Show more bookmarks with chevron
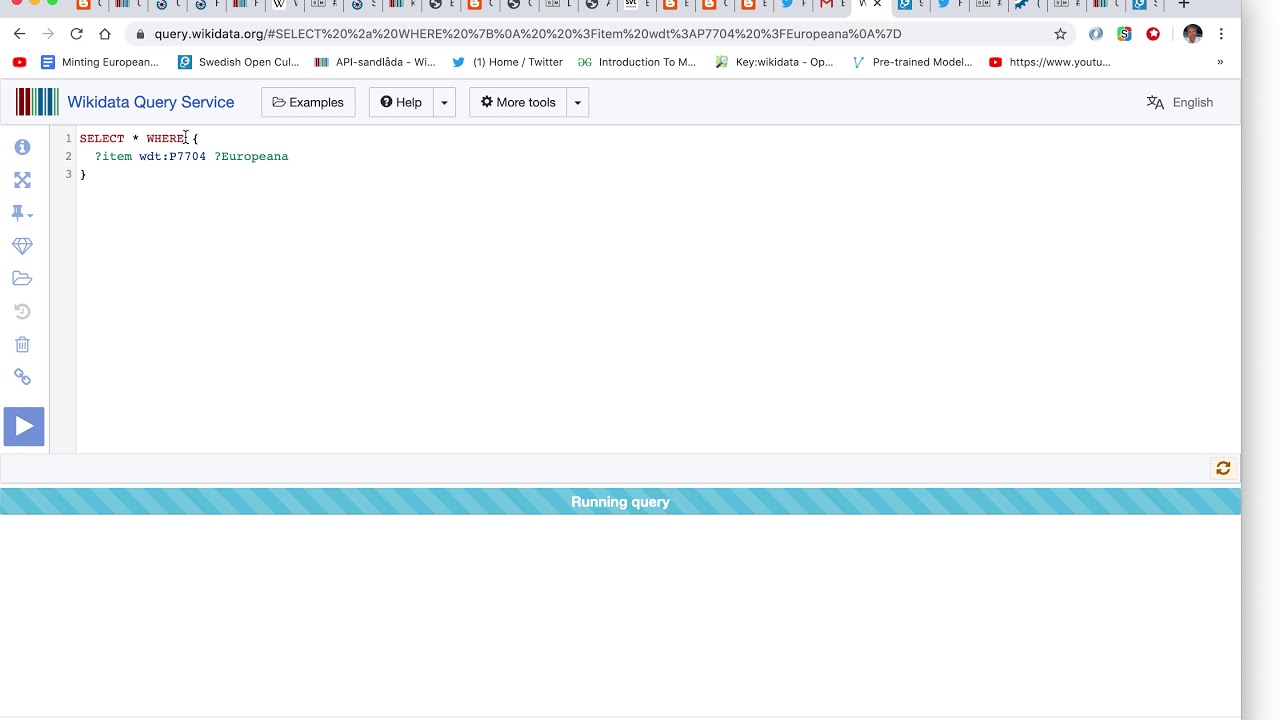The width and height of the screenshot is (1280, 720). tap(1220, 62)
